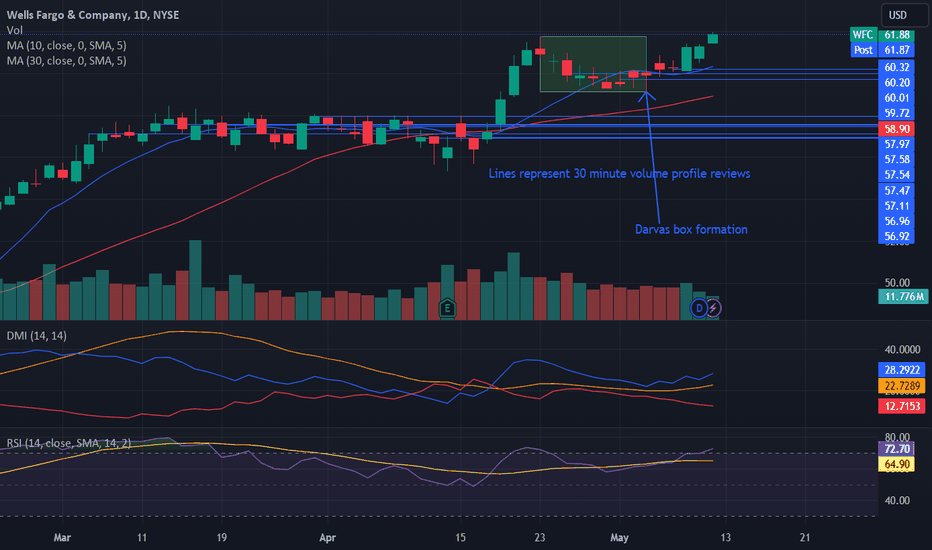Select the MA (30, close, 0, SMA, 5) legend

[x=67, y=61]
